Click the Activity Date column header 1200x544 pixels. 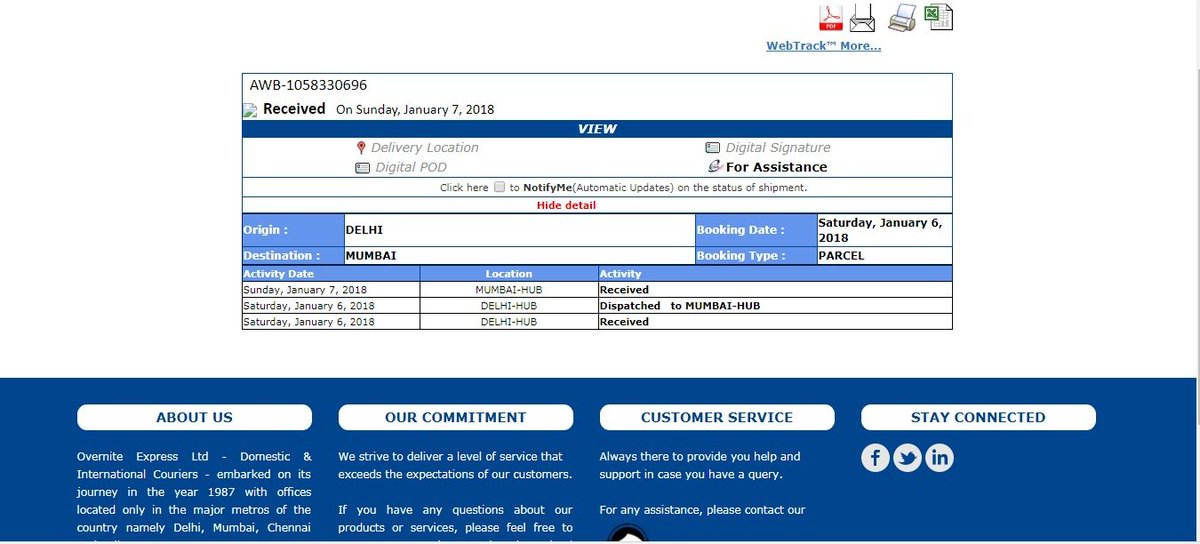pyautogui.click(x=331, y=273)
